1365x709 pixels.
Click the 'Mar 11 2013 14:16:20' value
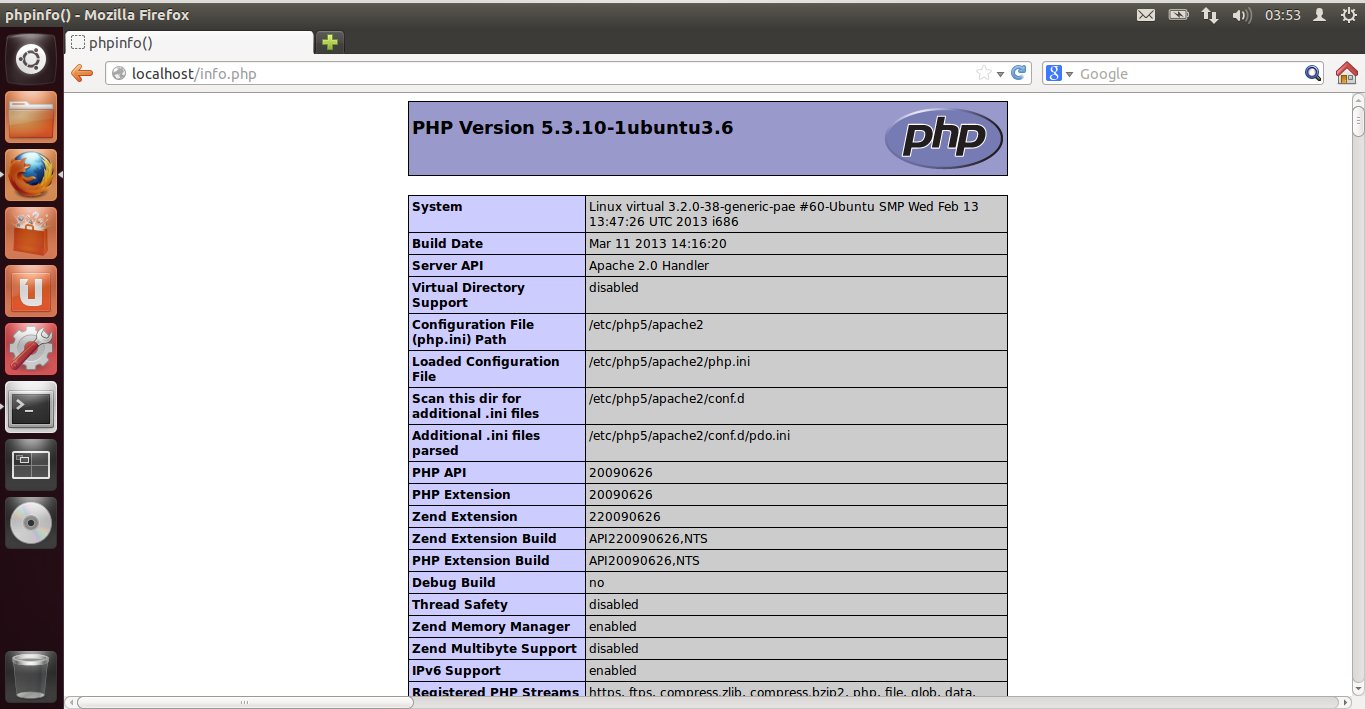(x=657, y=244)
